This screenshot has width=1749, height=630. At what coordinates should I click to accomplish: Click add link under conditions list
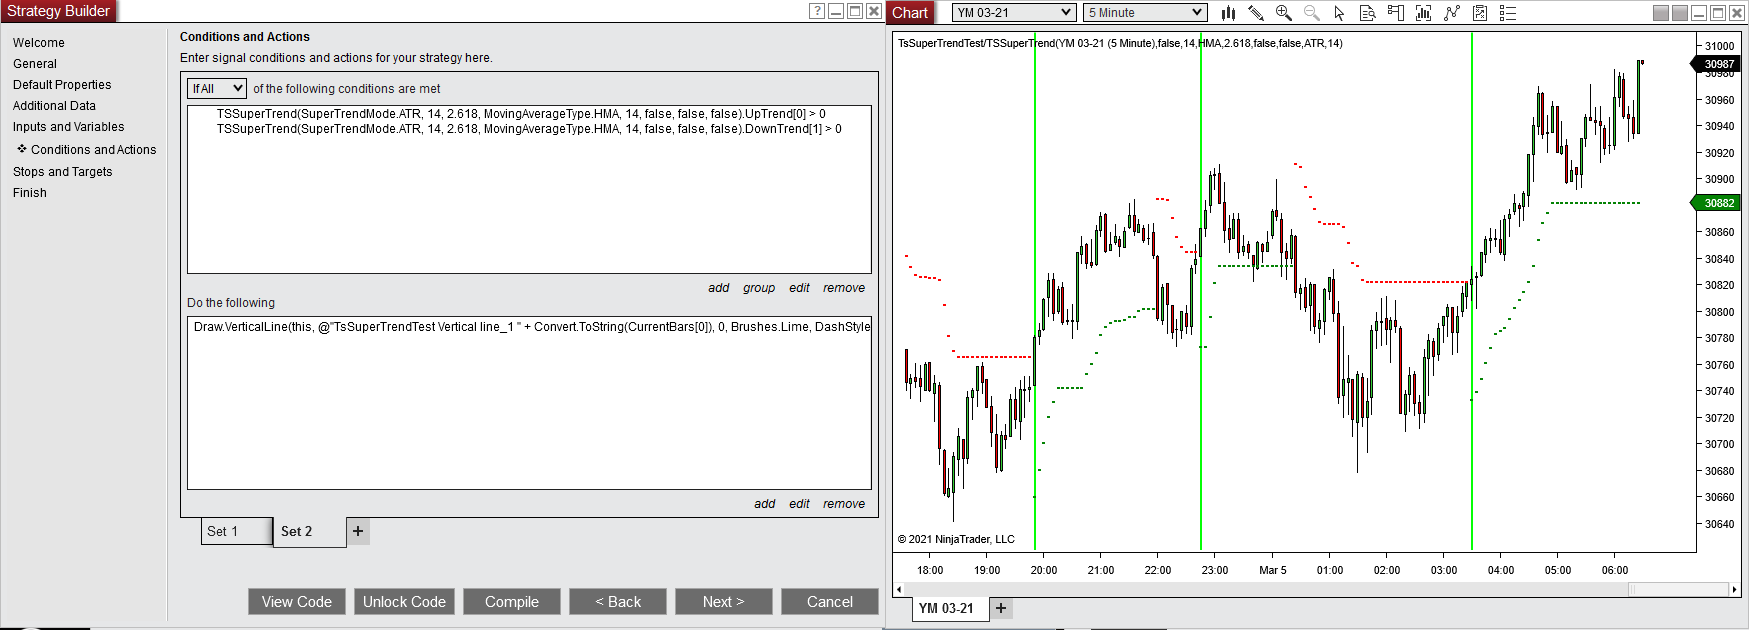point(719,288)
